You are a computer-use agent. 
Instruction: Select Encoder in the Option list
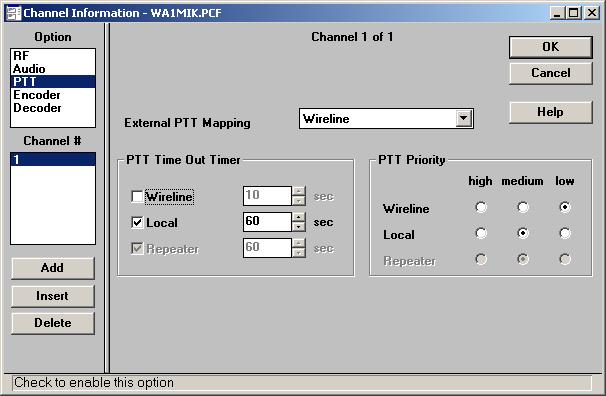(53, 95)
